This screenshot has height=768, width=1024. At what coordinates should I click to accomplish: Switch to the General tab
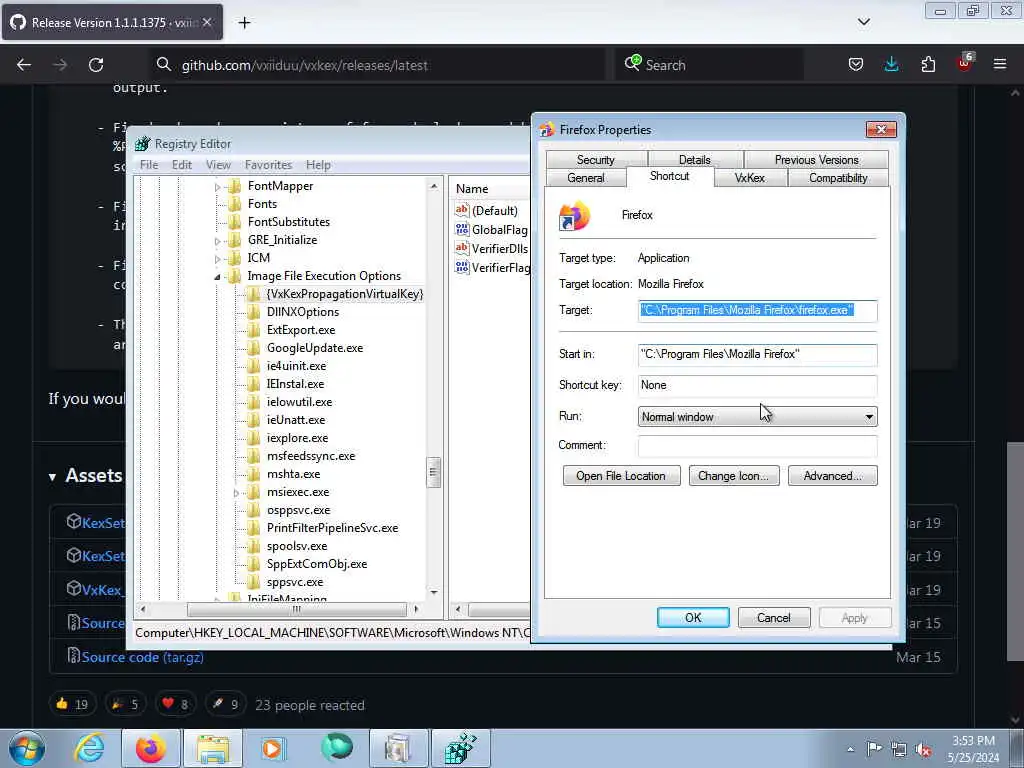586,178
